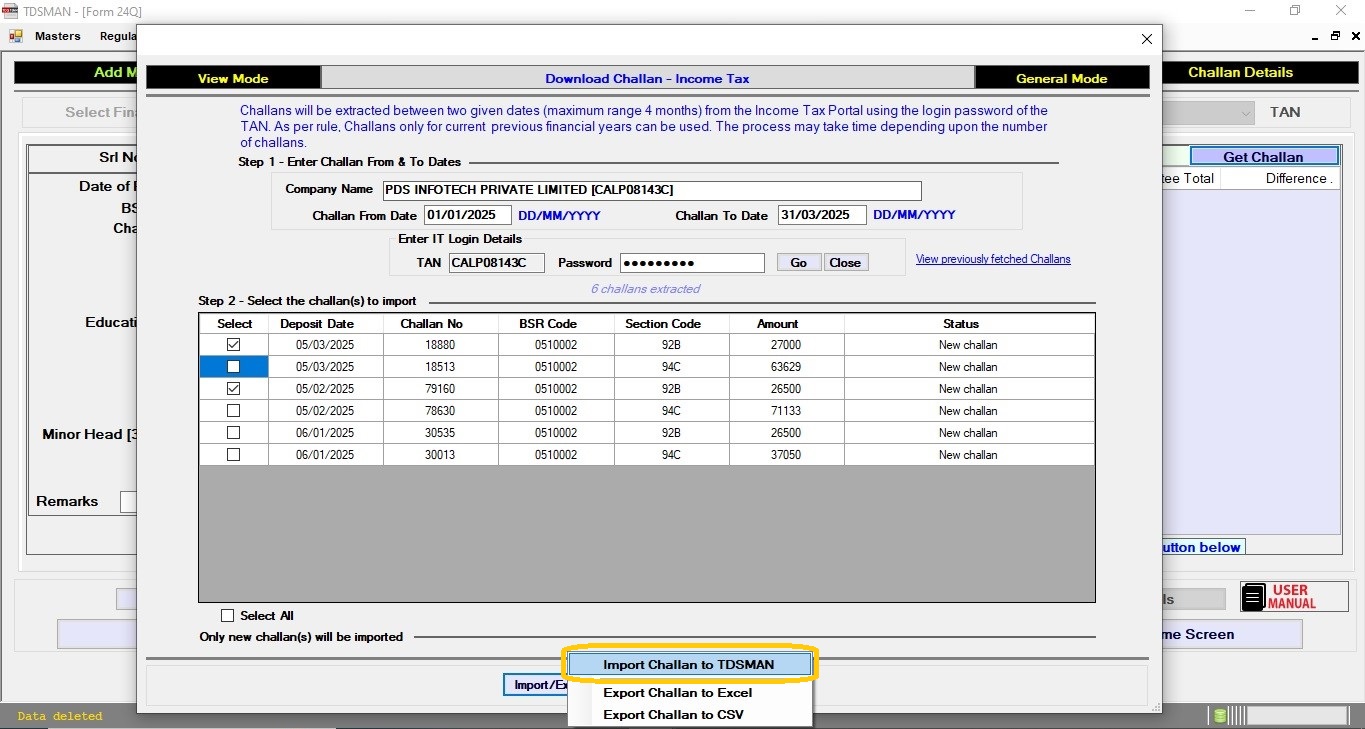Open the Masters menu
This screenshot has height=729, width=1365.
pos(57,36)
